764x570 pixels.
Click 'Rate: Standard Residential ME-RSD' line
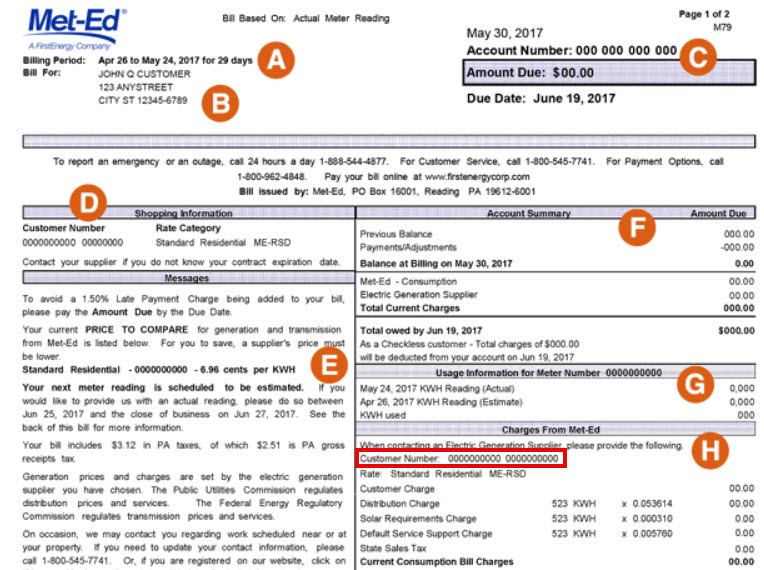coord(443,474)
